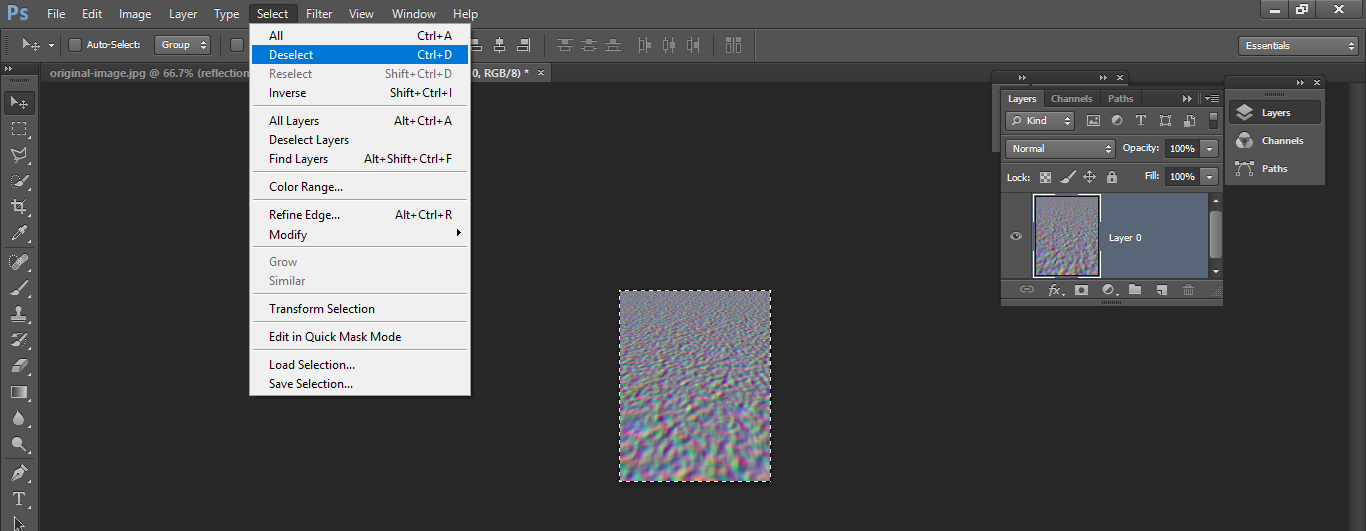Switch to the Paths tab

(1121, 99)
